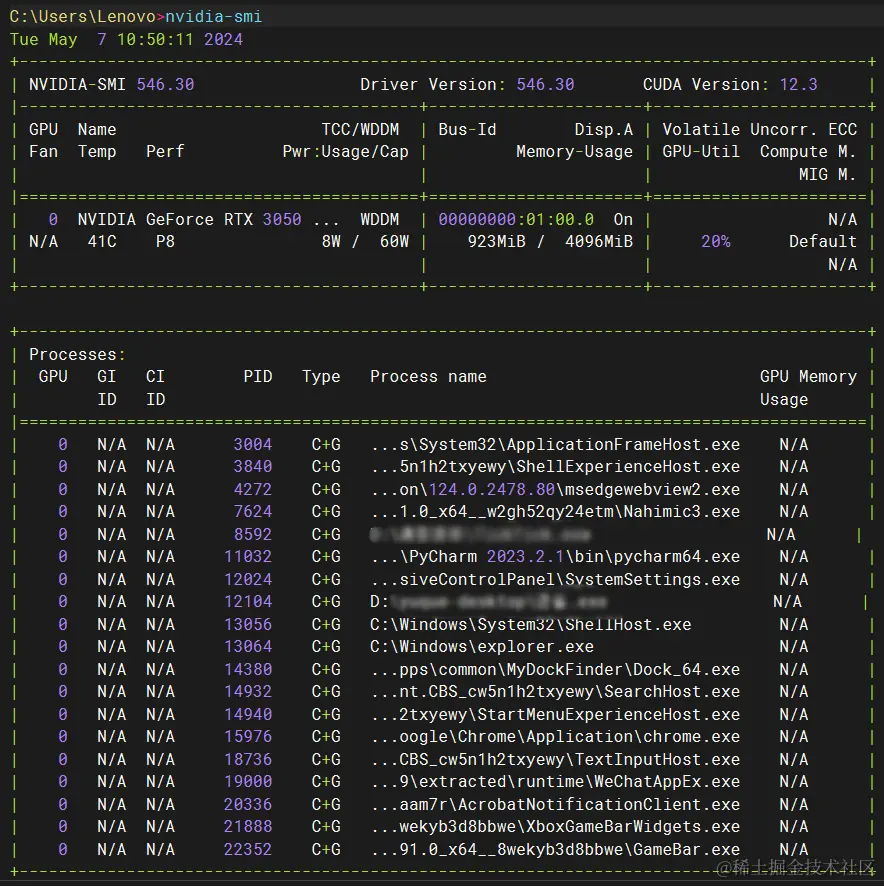The height and width of the screenshot is (886, 884).
Task: Click the P8 performance state
Action: (165, 242)
